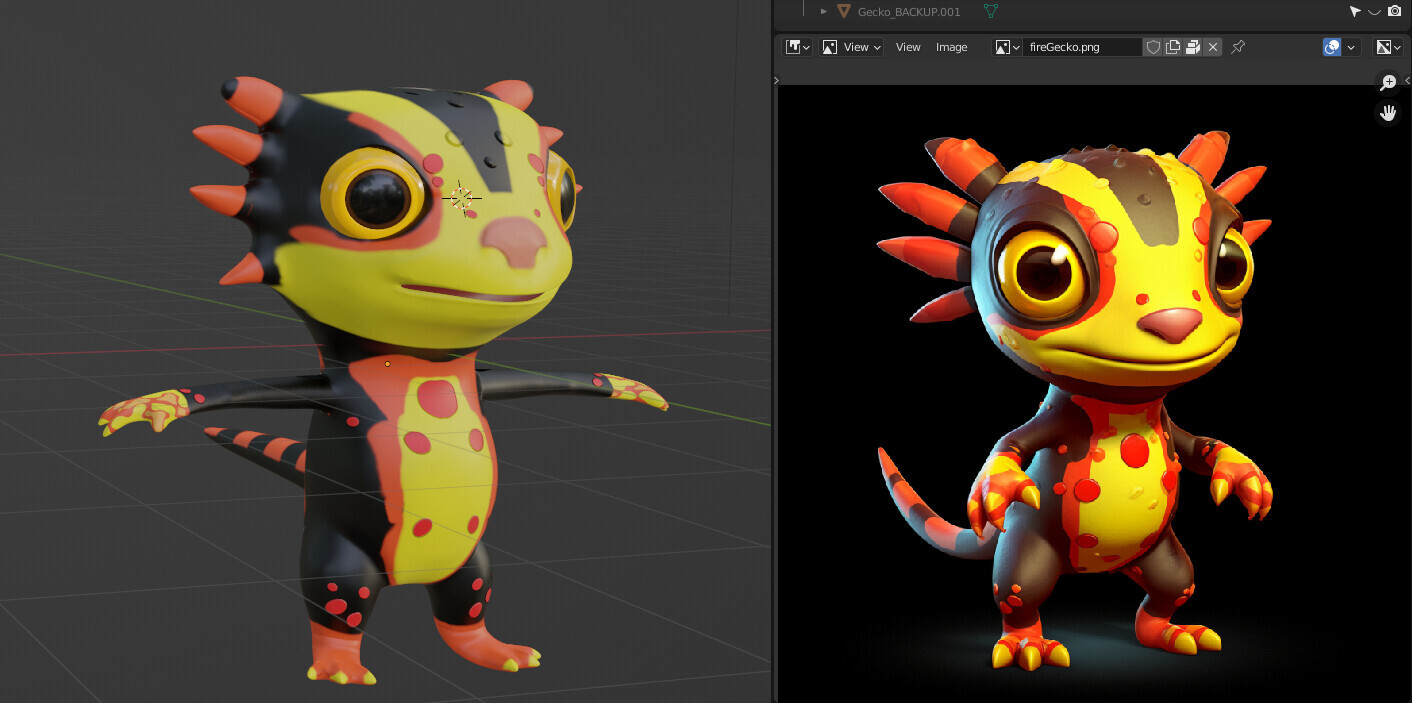Click the pan hand gizmo in the image viewer

coord(1388,112)
